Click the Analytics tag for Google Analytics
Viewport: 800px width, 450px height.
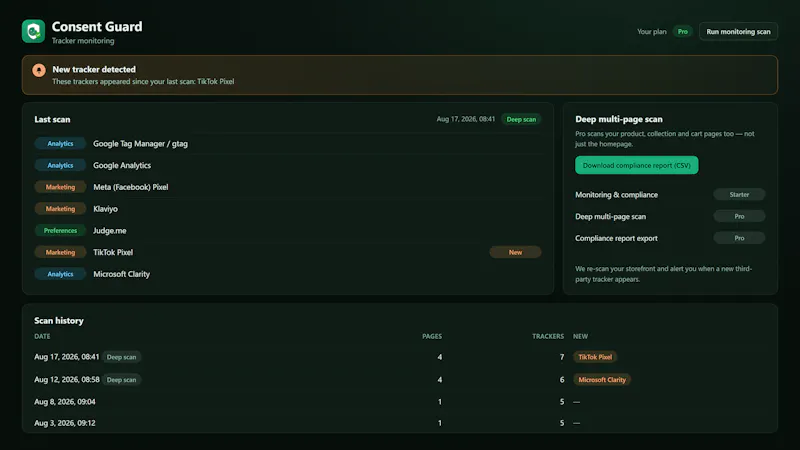[x=60, y=165]
